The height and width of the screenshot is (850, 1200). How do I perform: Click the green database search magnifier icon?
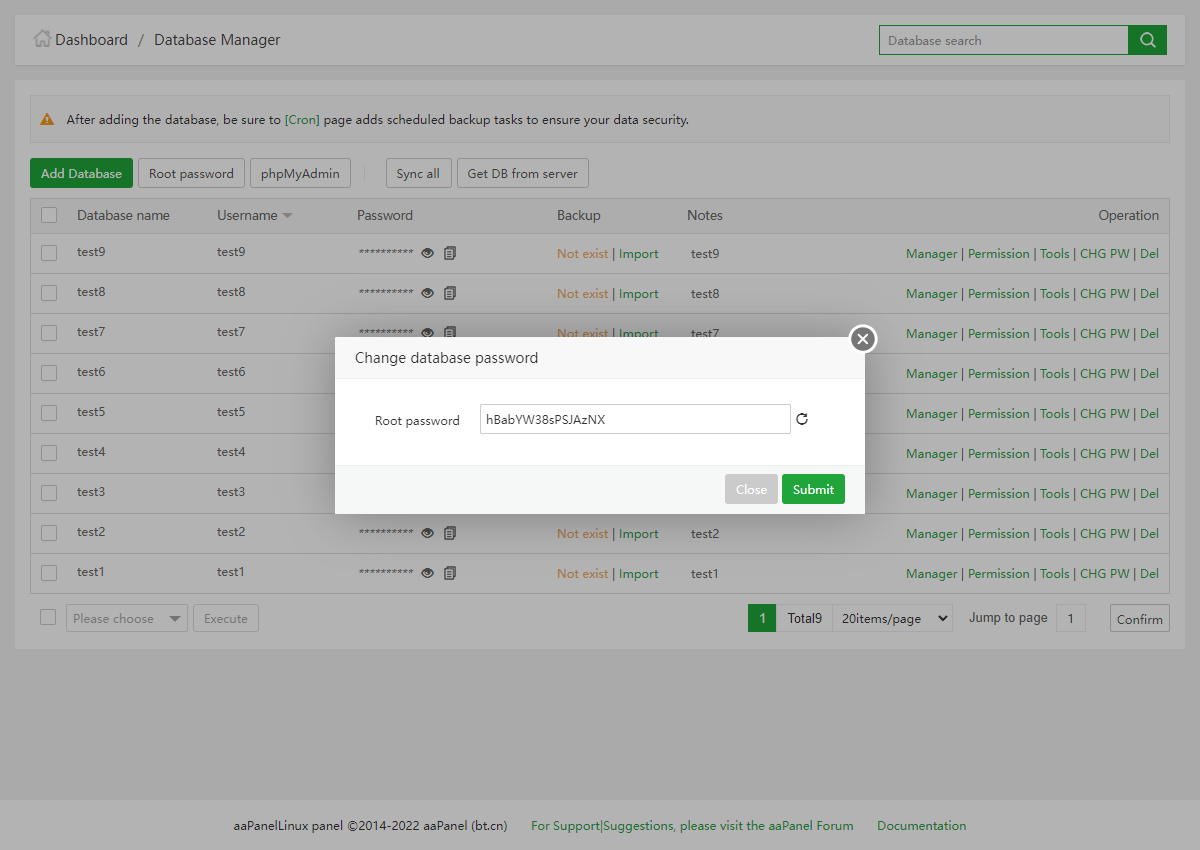(1147, 40)
